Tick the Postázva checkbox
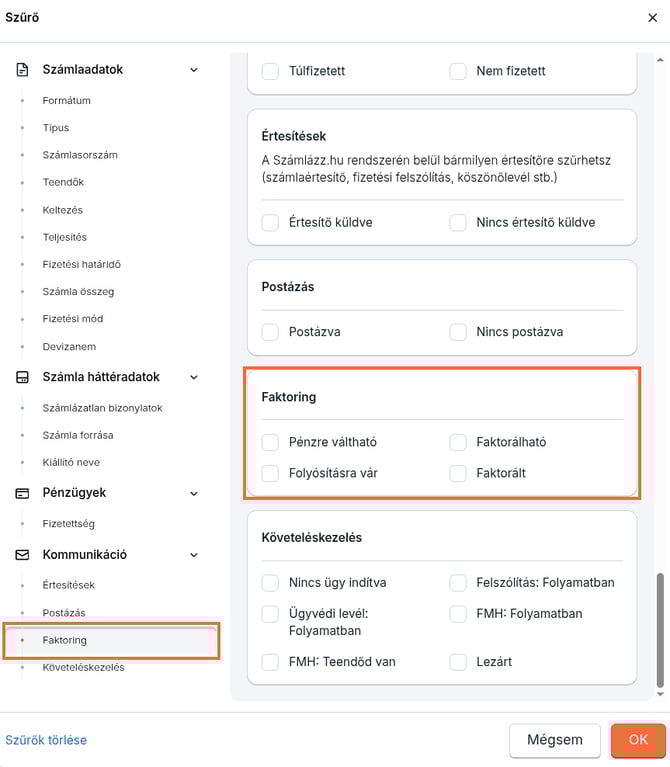670x767 pixels. pos(270,331)
